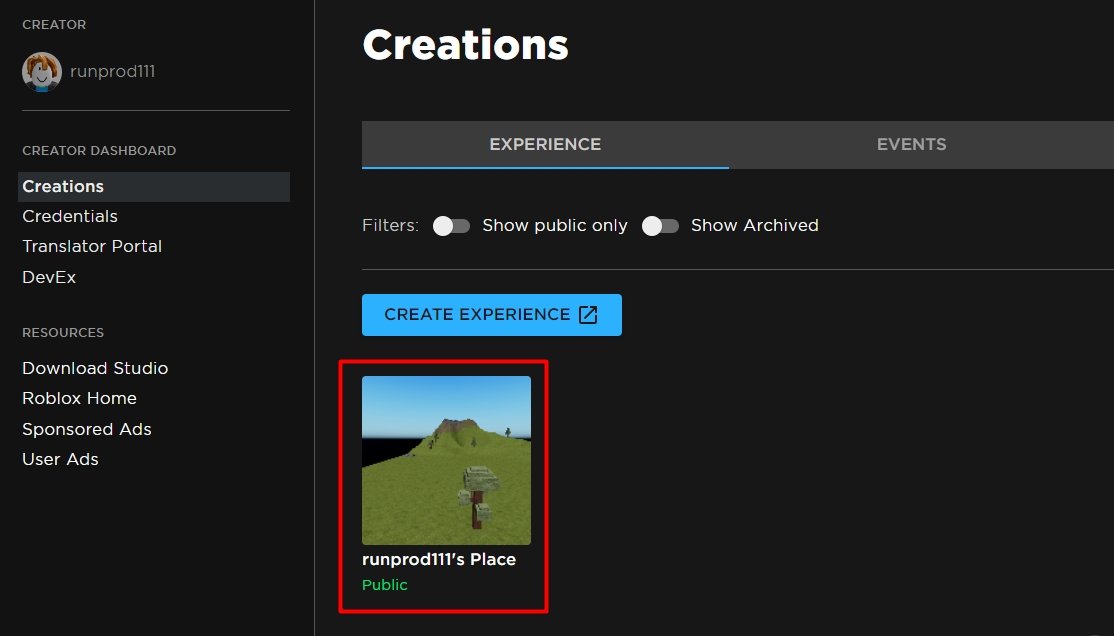The width and height of the screenshot is (1114, 636).
Task: Click the green Public status label
Action: click(x=385, y=585)
